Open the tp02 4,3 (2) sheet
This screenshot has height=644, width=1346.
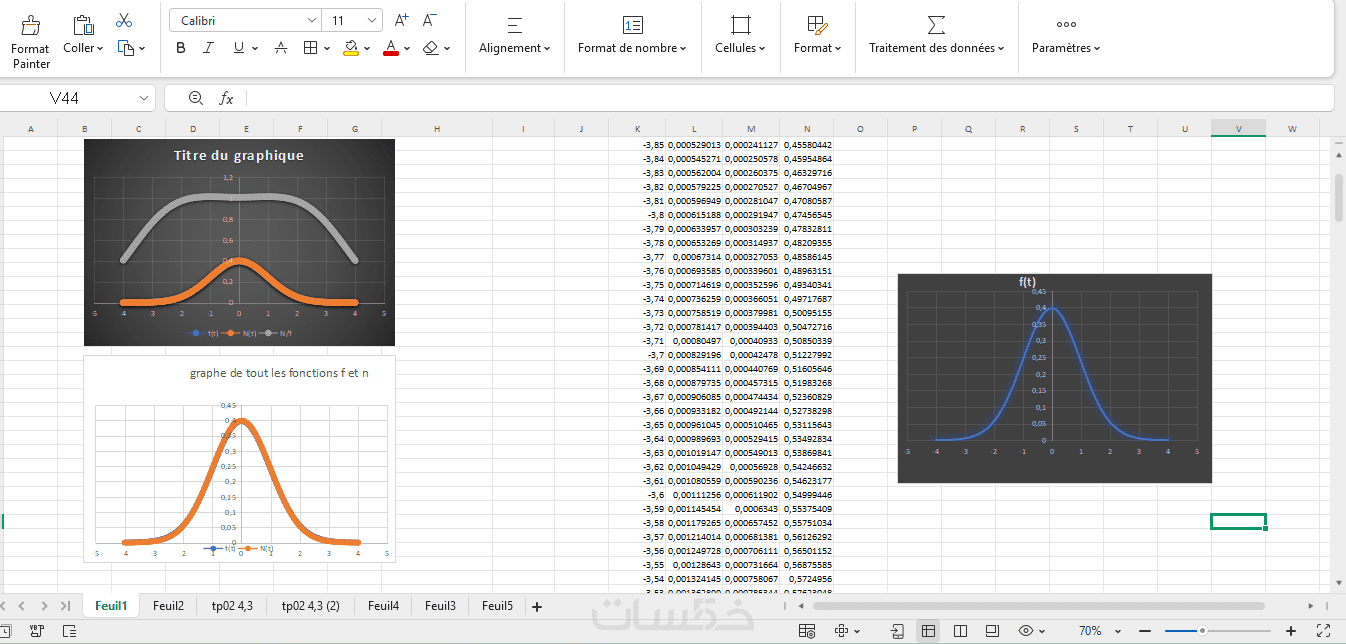(311, 605)
